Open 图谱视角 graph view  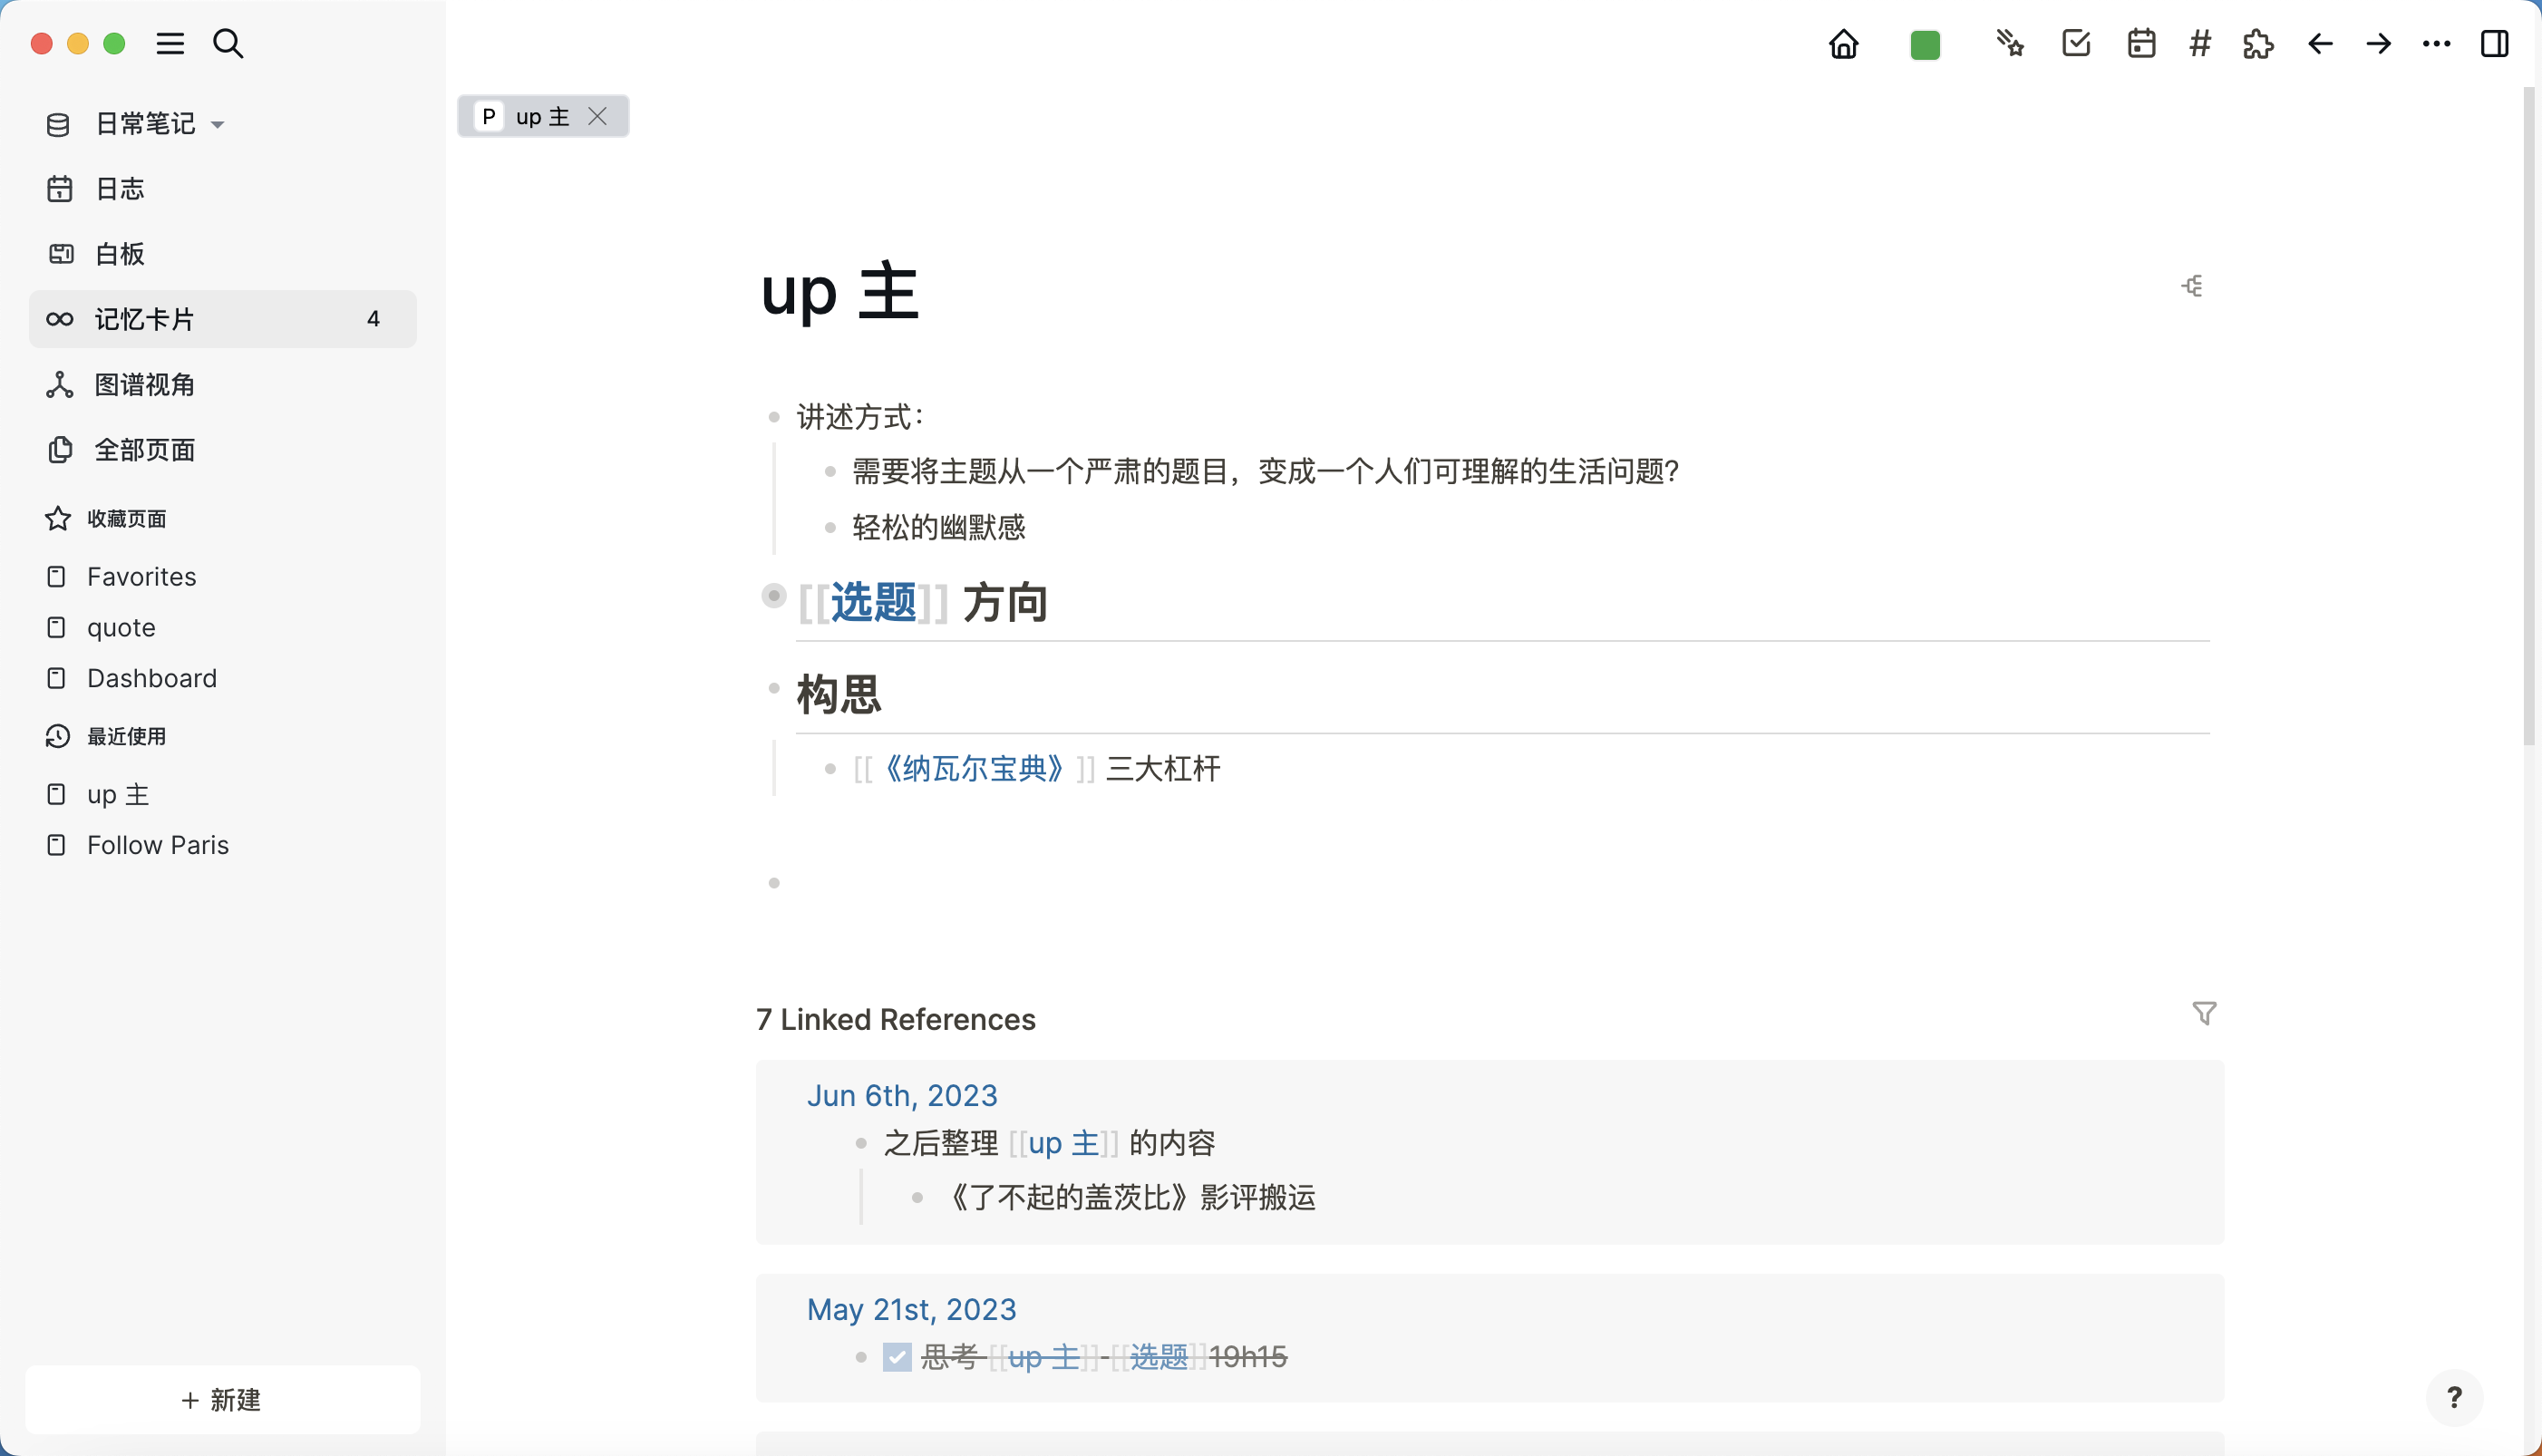coord(222,385)
